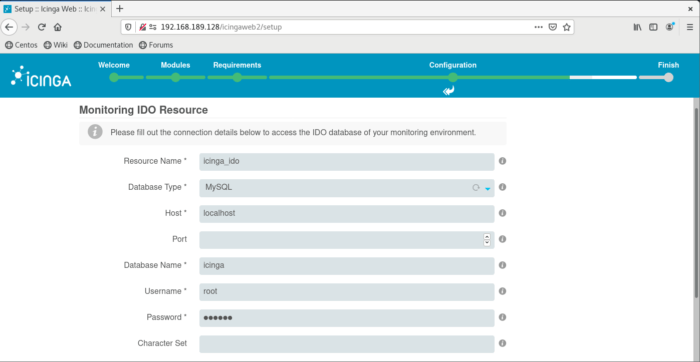This screenshot has width=700, height=362.
Task: Focus the Resource Name input field
Action: click(x=346, y=162)
